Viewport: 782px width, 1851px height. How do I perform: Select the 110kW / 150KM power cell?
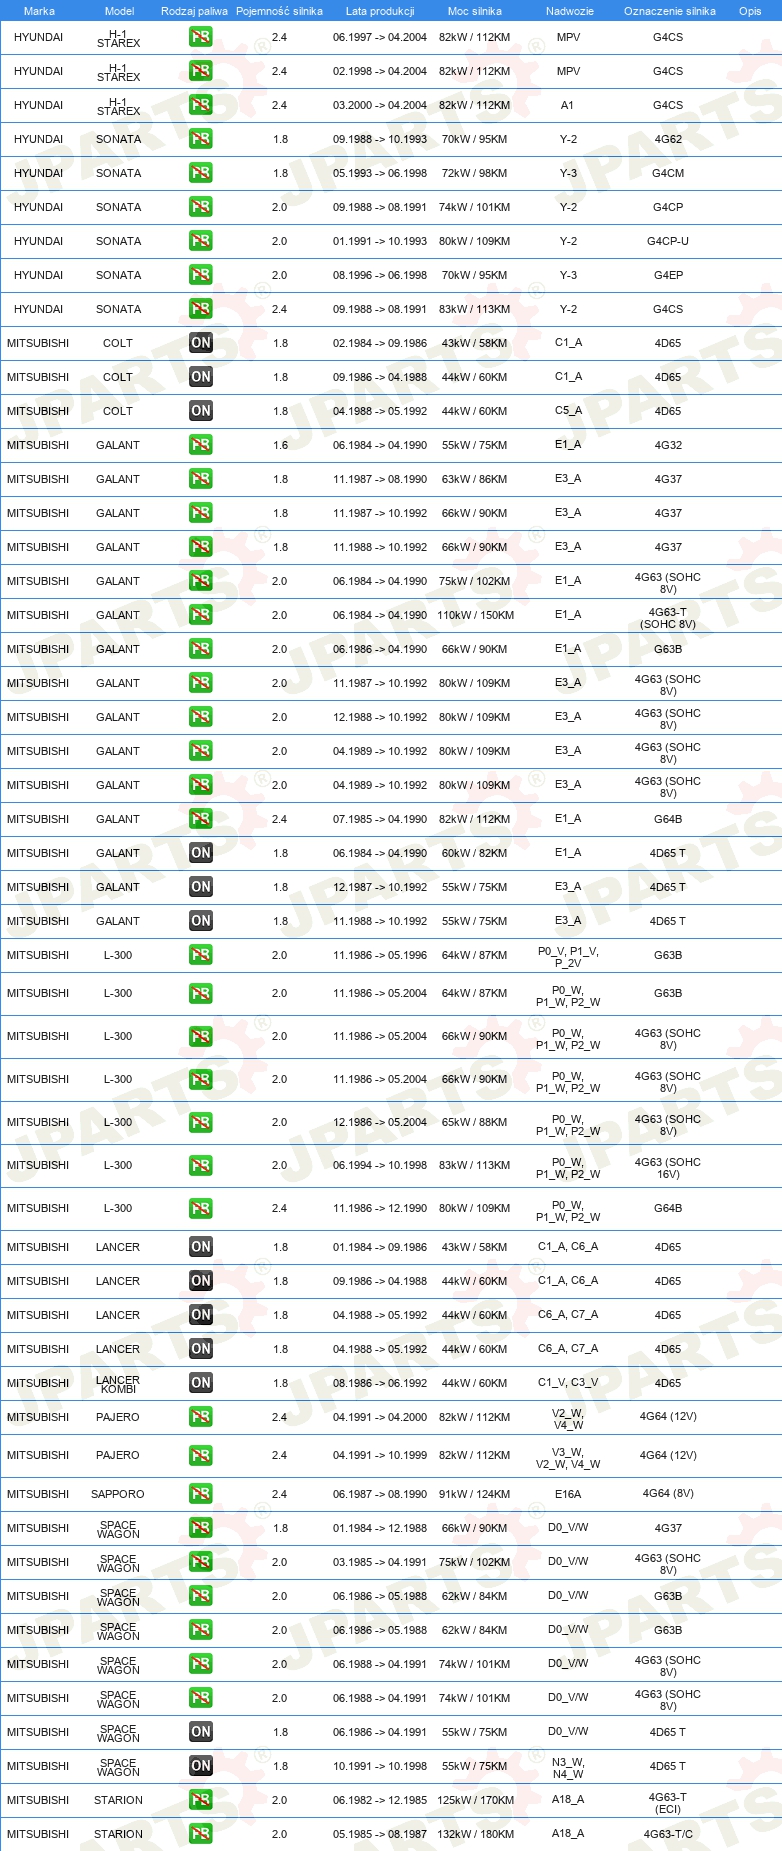click(475, 615)
